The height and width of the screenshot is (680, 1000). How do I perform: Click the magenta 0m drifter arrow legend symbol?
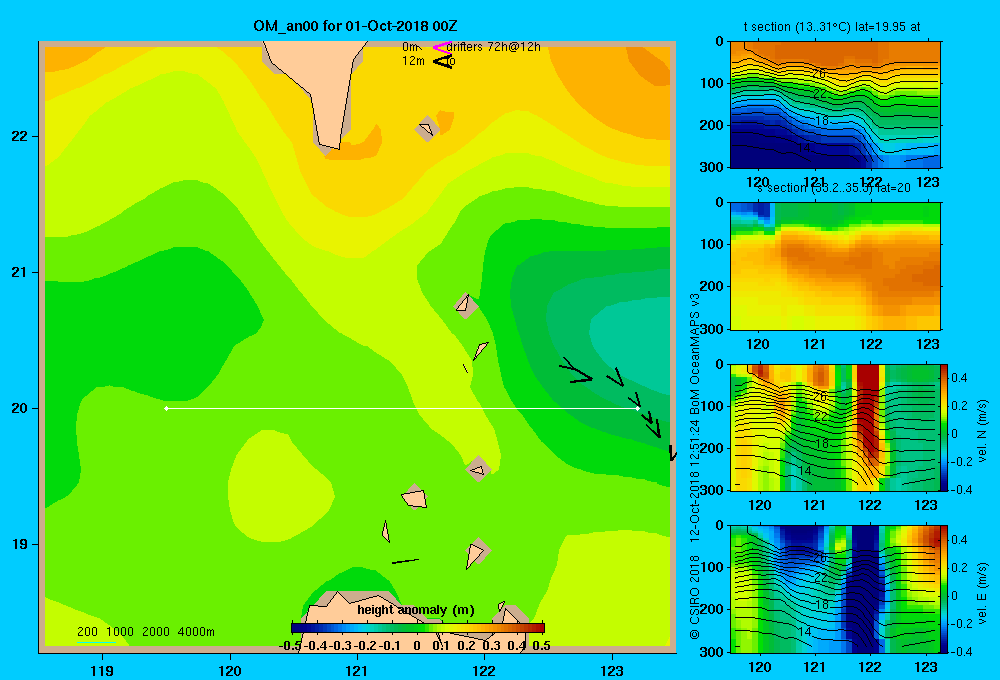pyautogui.click(x=441, y=47)
